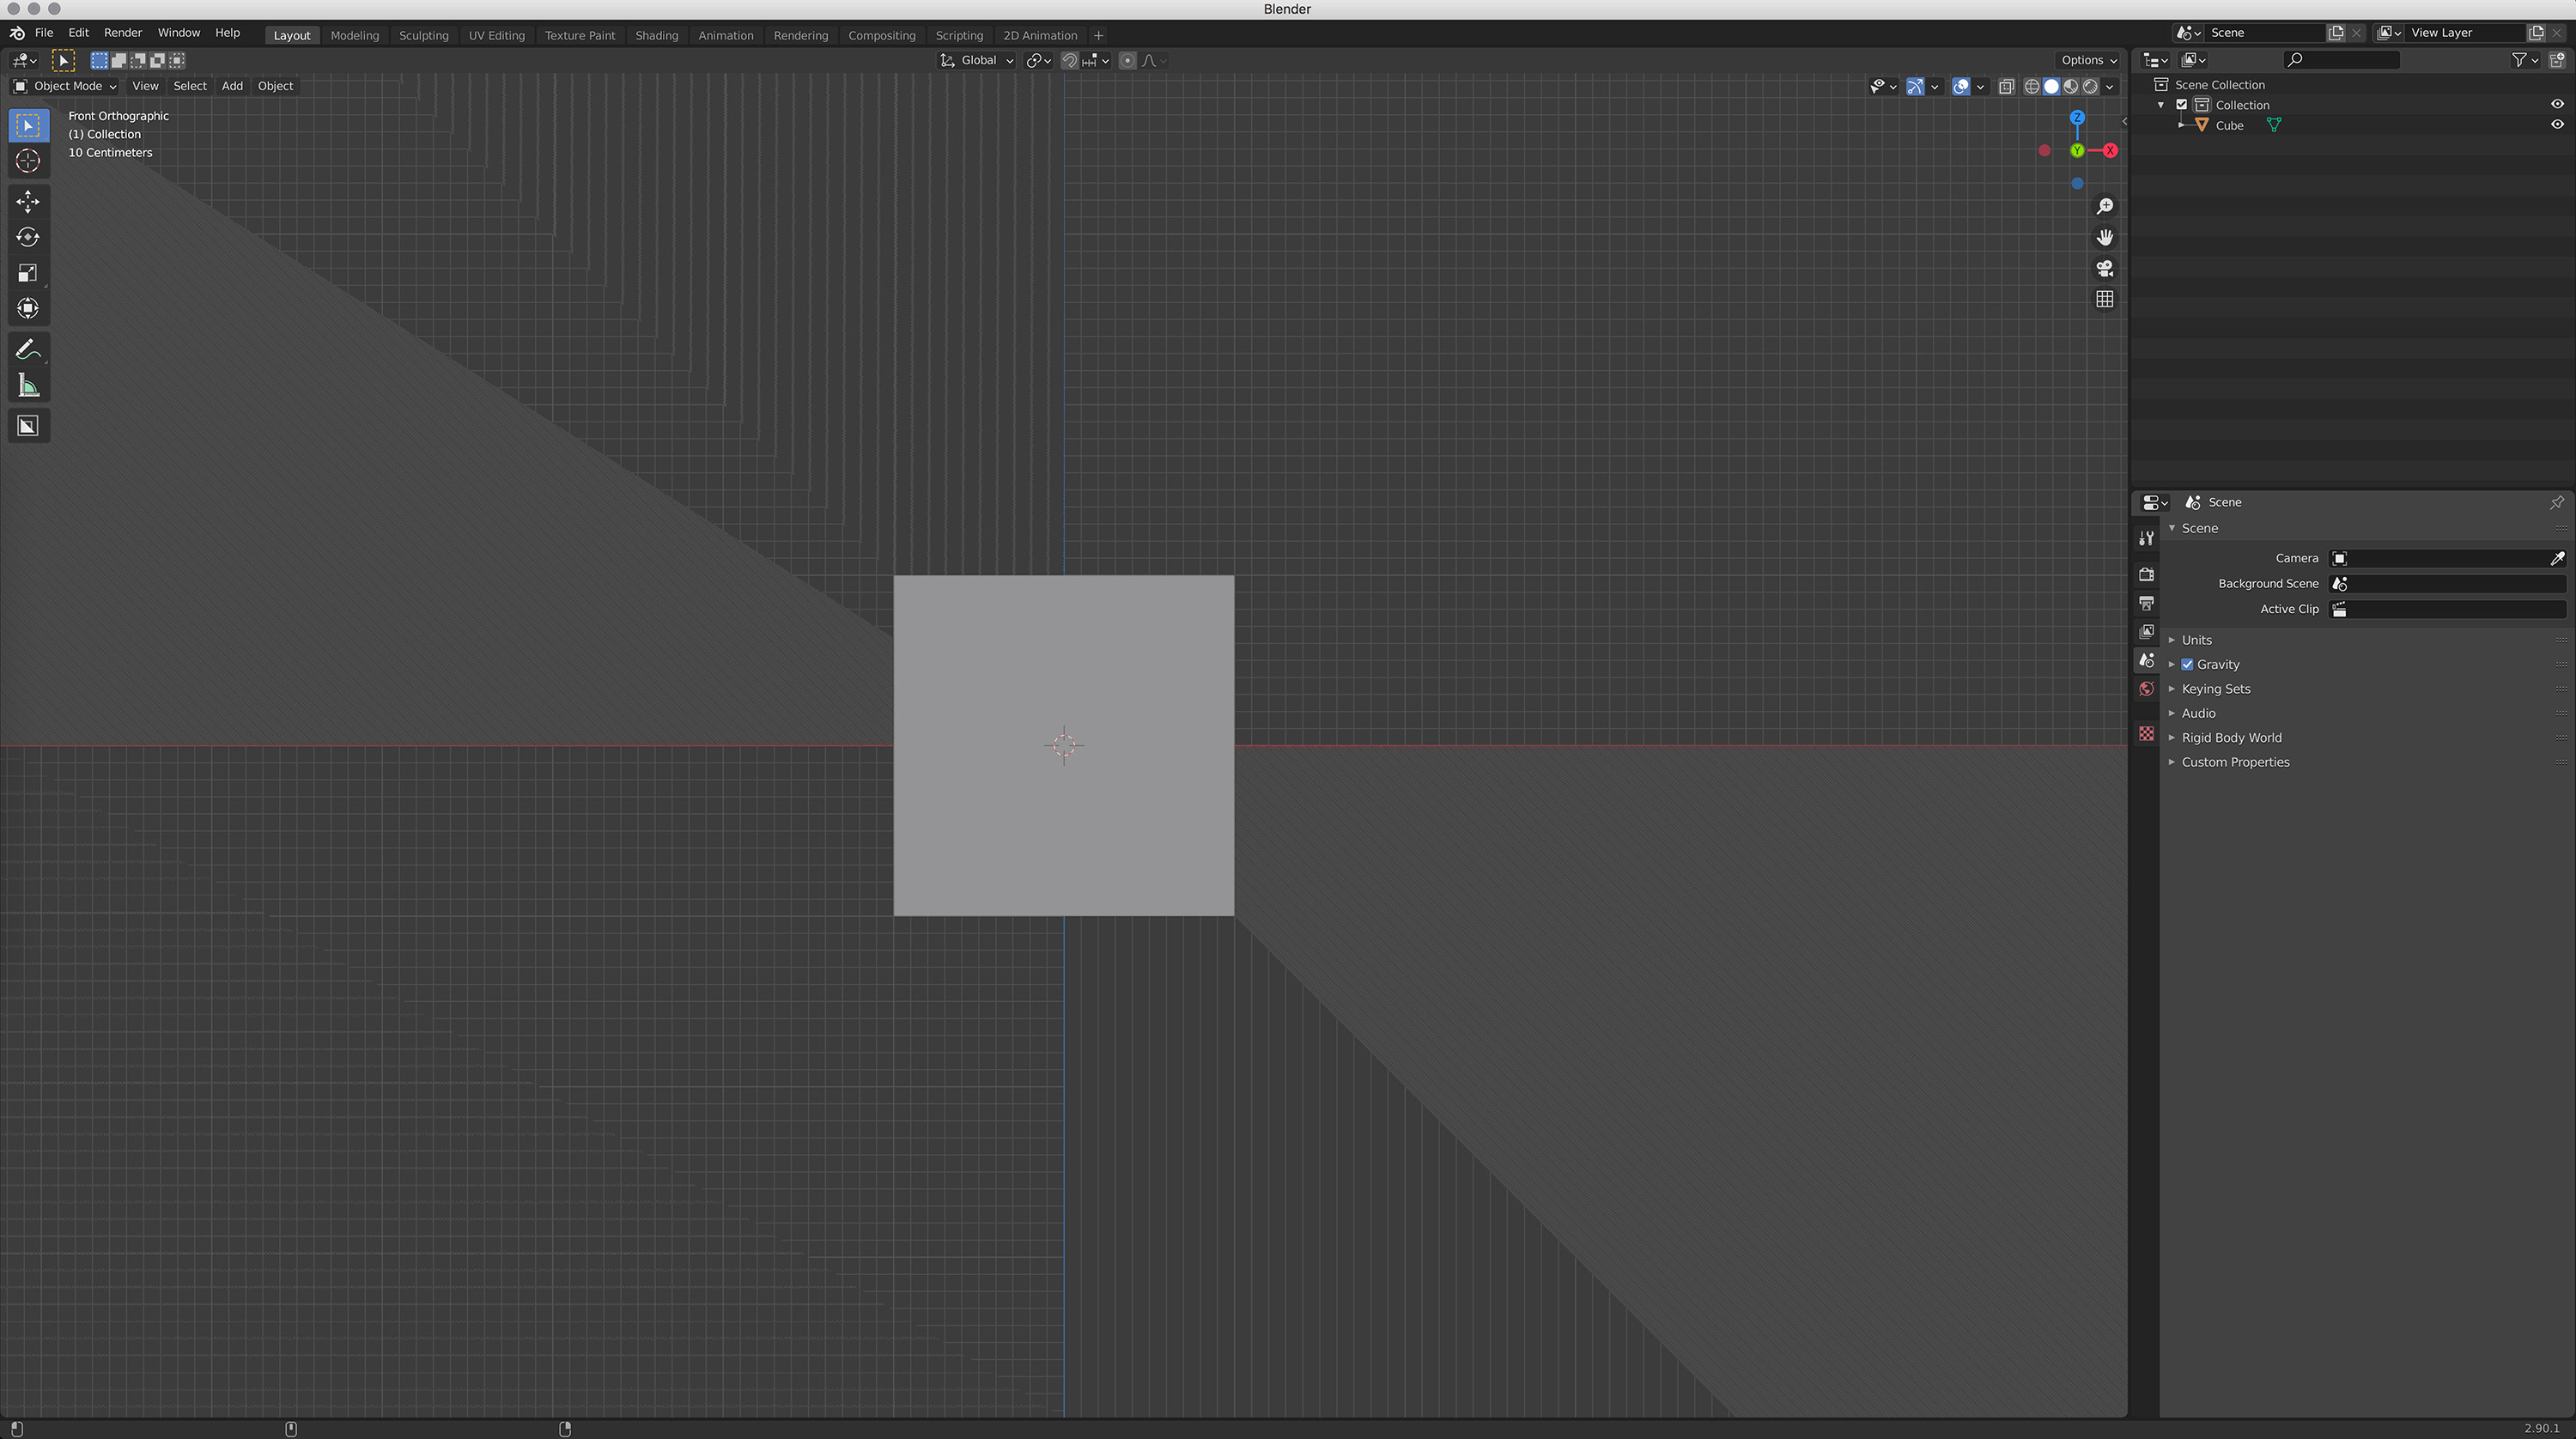
Task: Switch to the Shading workspace tab
Action: [x=656, y=35]
